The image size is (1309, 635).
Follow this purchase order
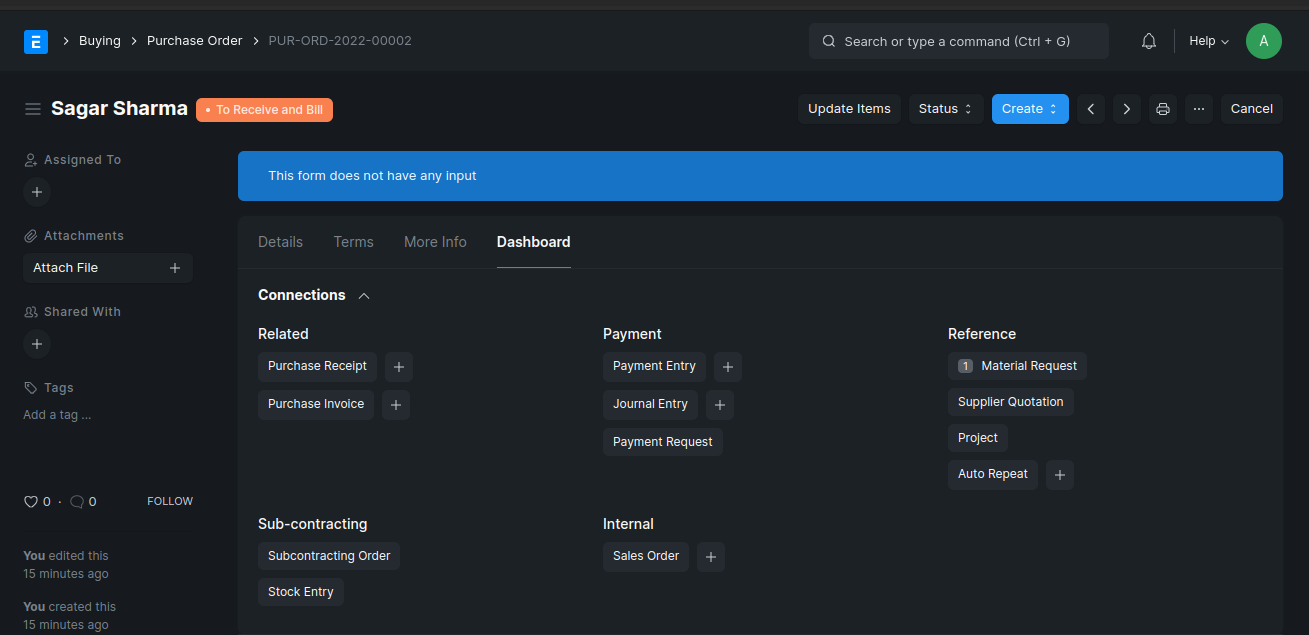[x=169, y=501]
